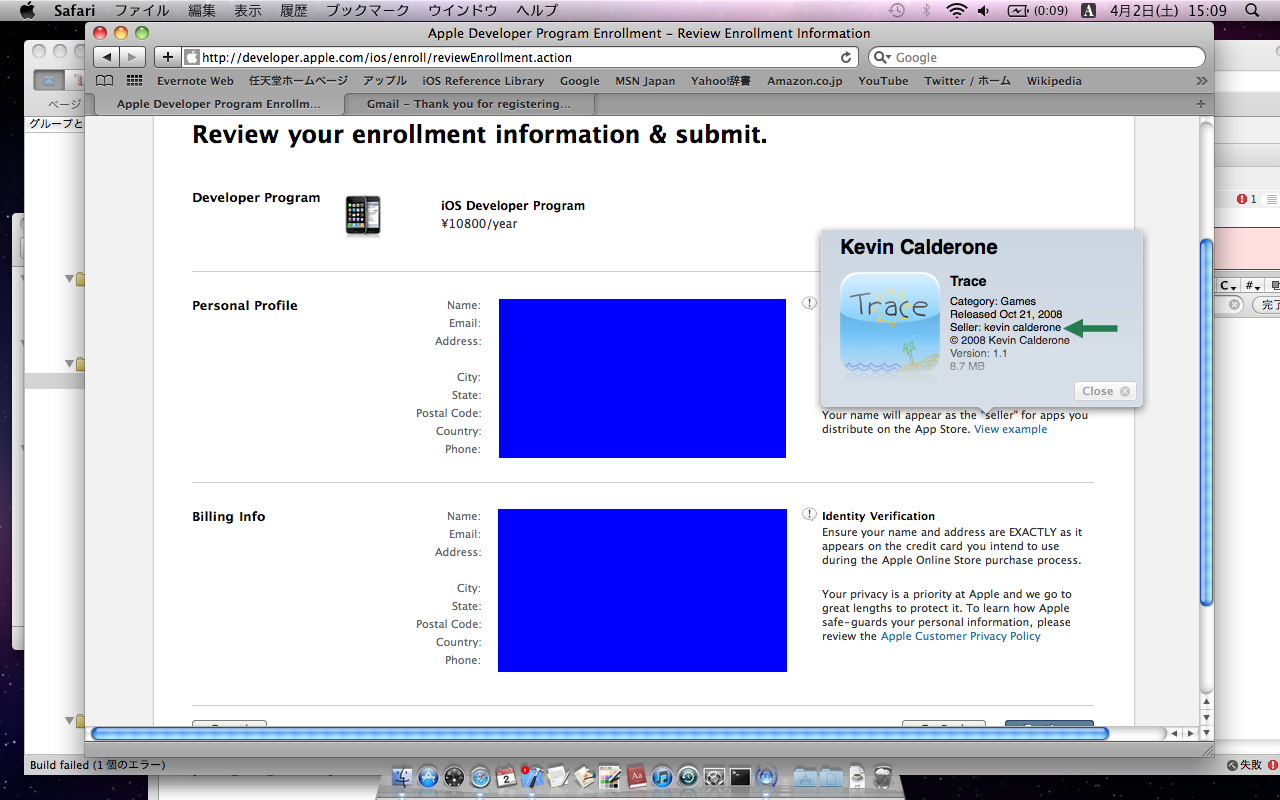Screen dimensions: 1280x800
Task: Open the ブックマーク menu
Action: pos(368,11)
